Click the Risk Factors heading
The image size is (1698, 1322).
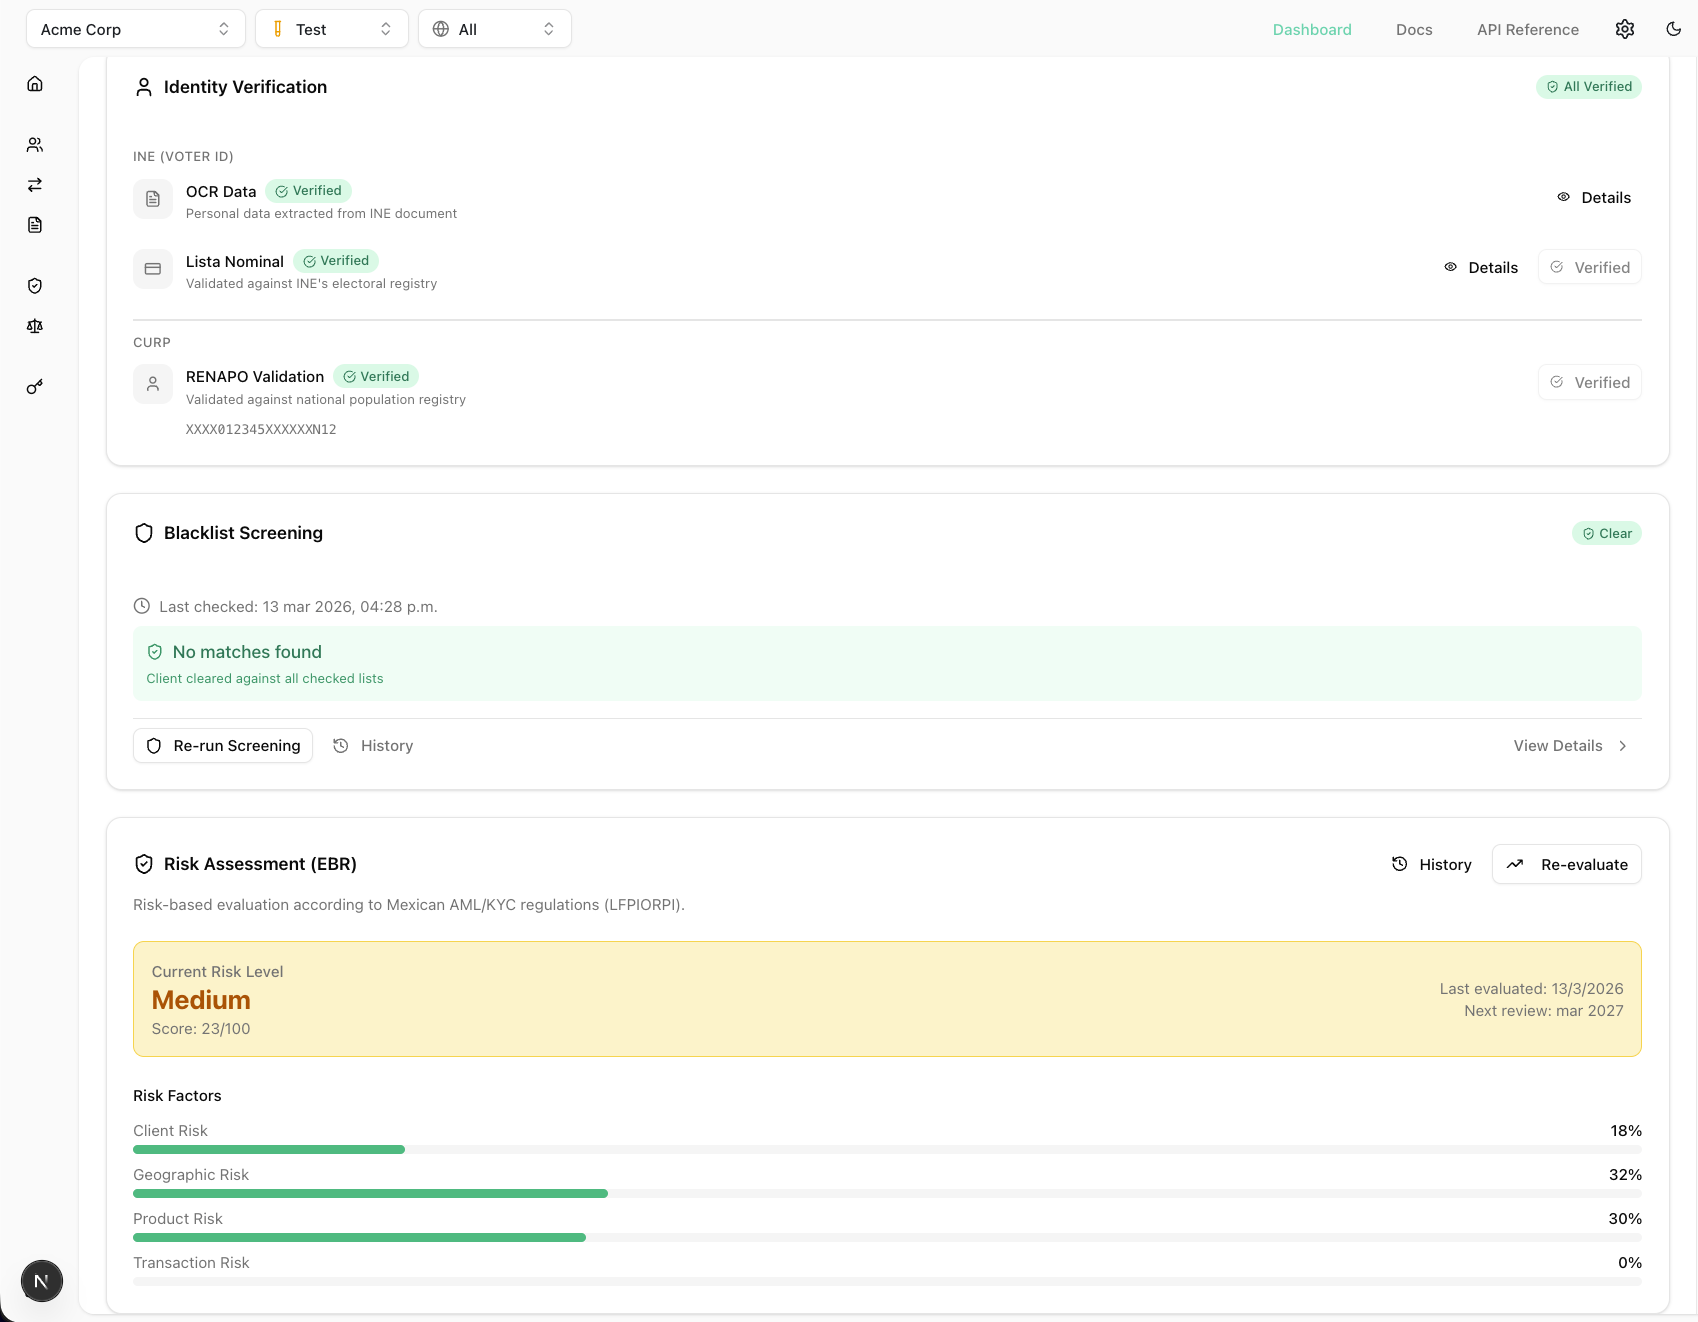coord(177,1096)
